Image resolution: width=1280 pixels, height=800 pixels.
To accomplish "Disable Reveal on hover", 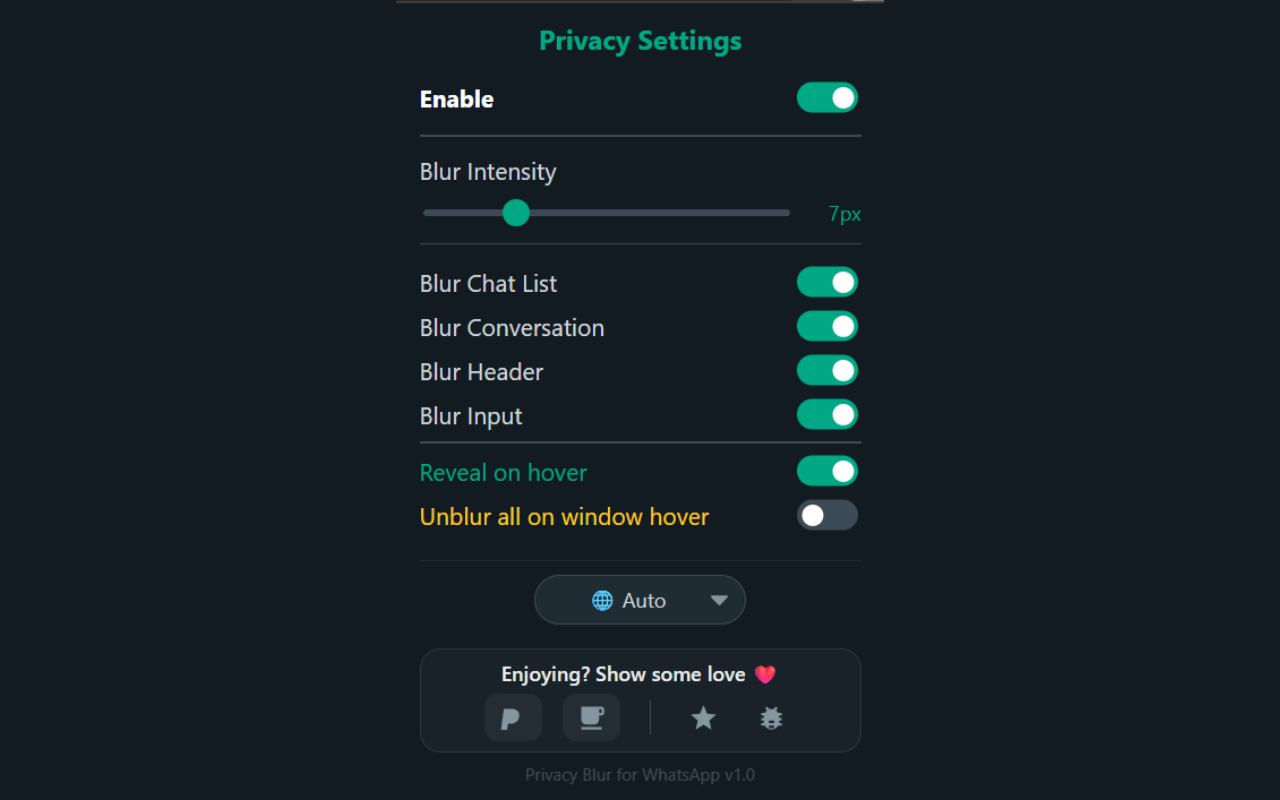I will pos(827,470).
